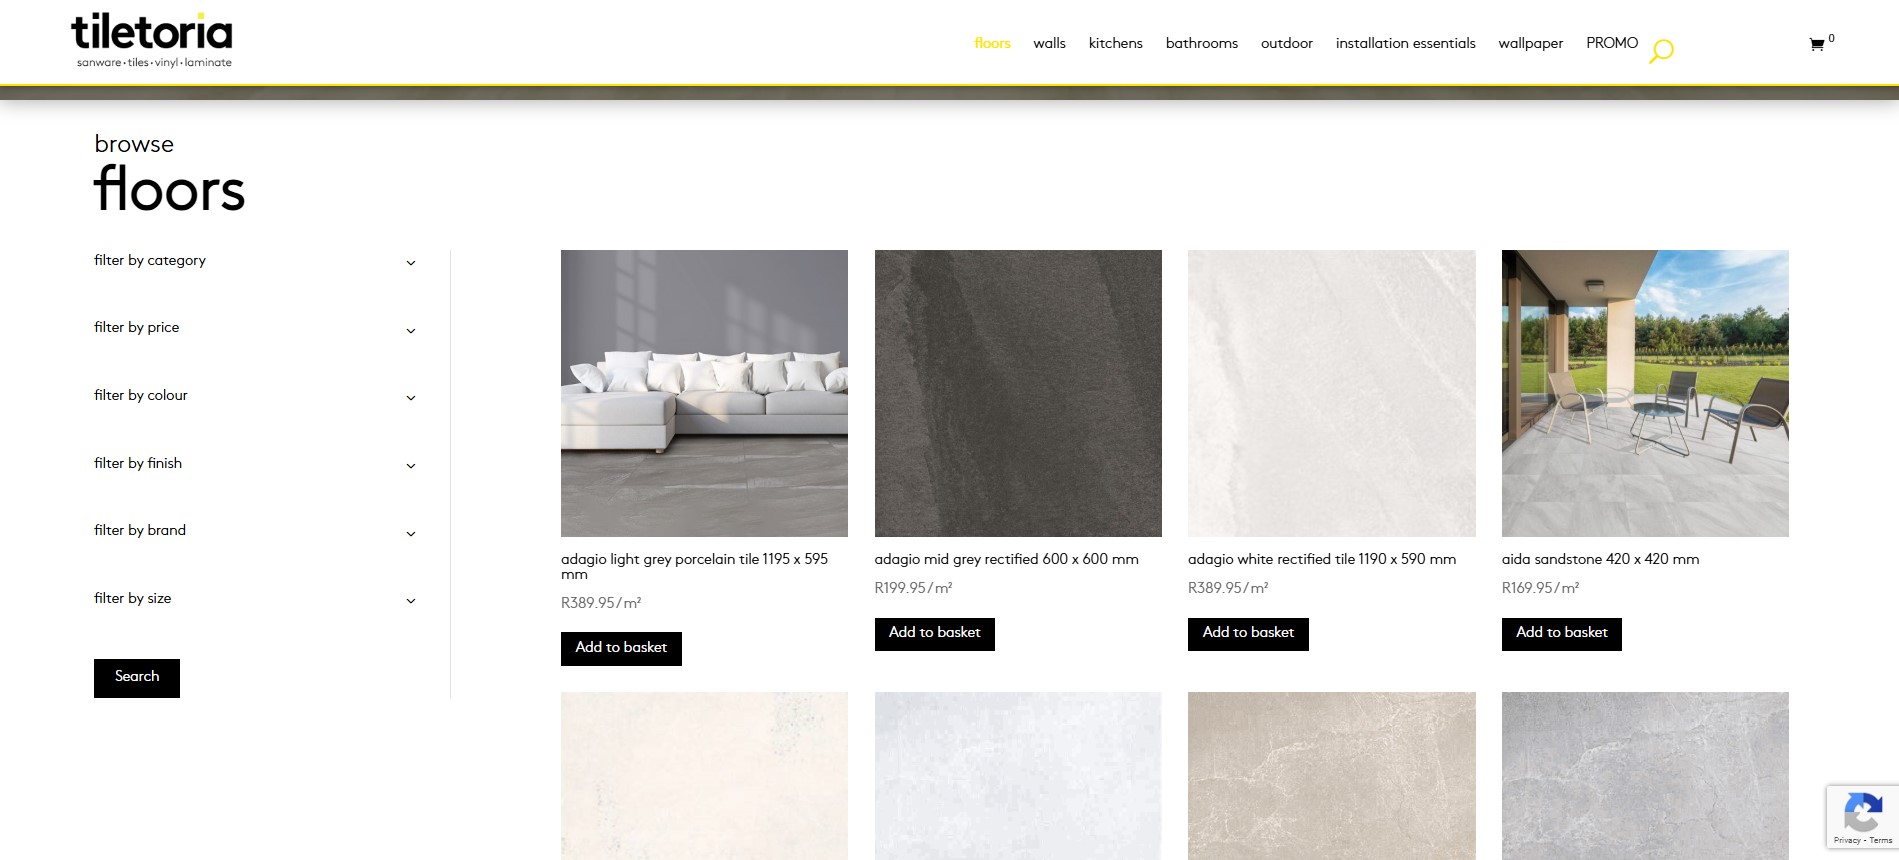Open the PROMO menu item

(1612, 43)
